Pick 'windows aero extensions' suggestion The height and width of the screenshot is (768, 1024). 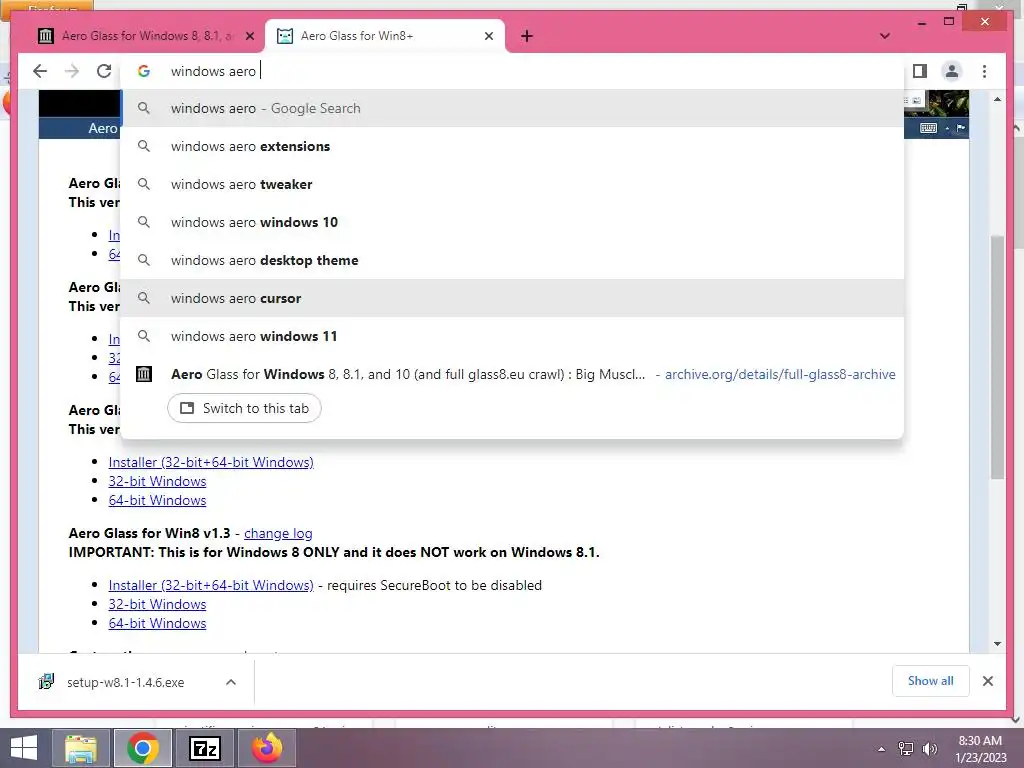tap(512, 146)
